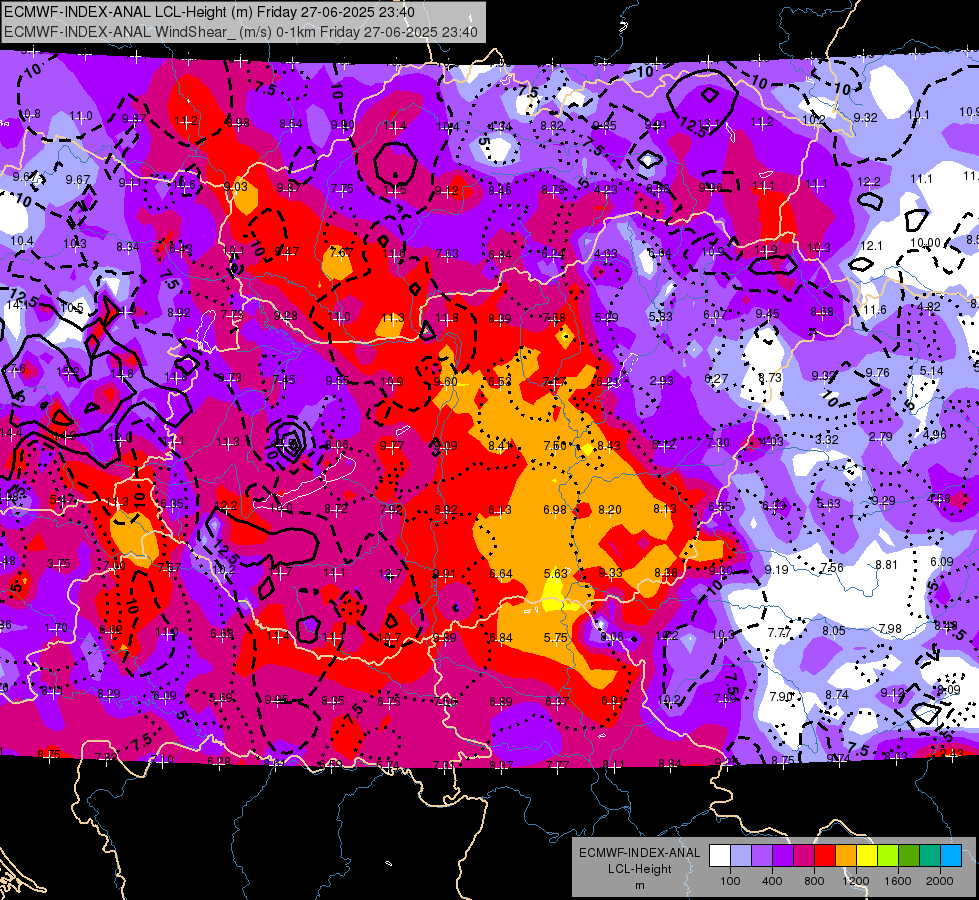Image resolution: width=979 pixels, height=900 pixels.
Task: Click the map value 8.81
Action: pos(887,565)
